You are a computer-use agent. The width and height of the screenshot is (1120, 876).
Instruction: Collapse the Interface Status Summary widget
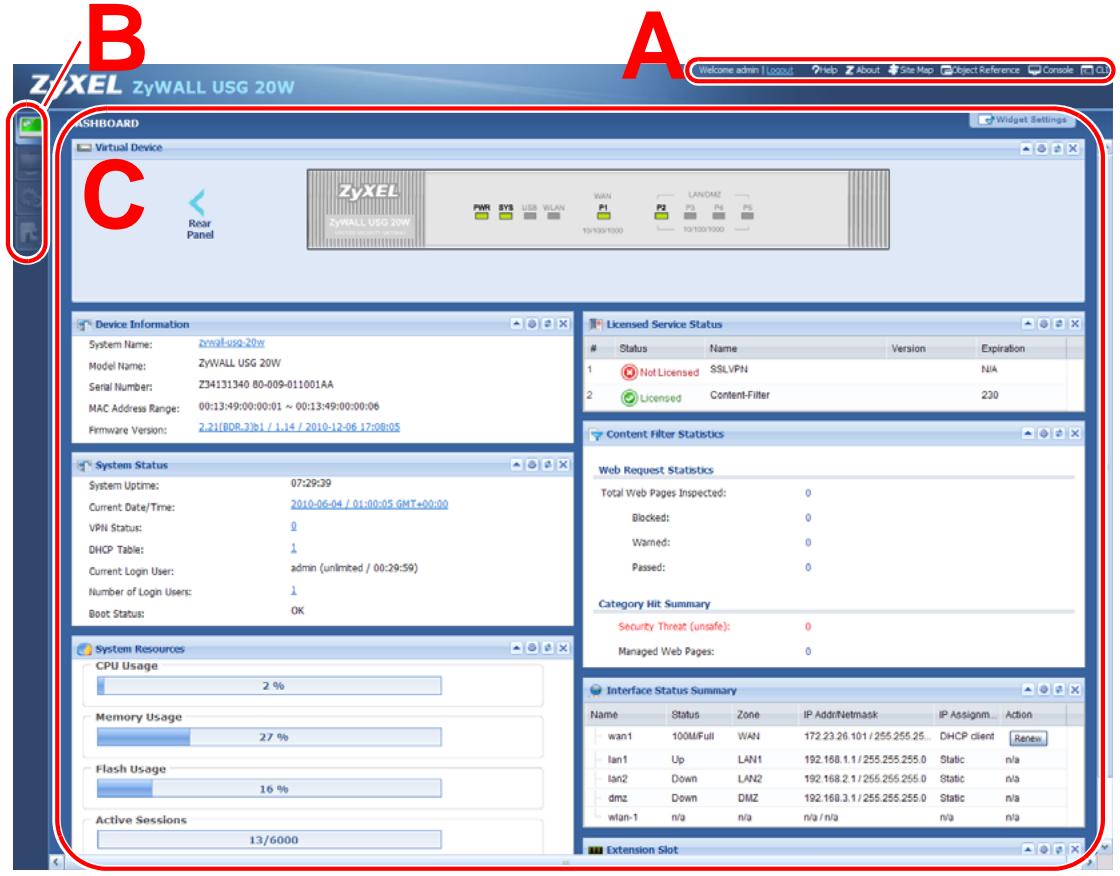(1028, 690)
